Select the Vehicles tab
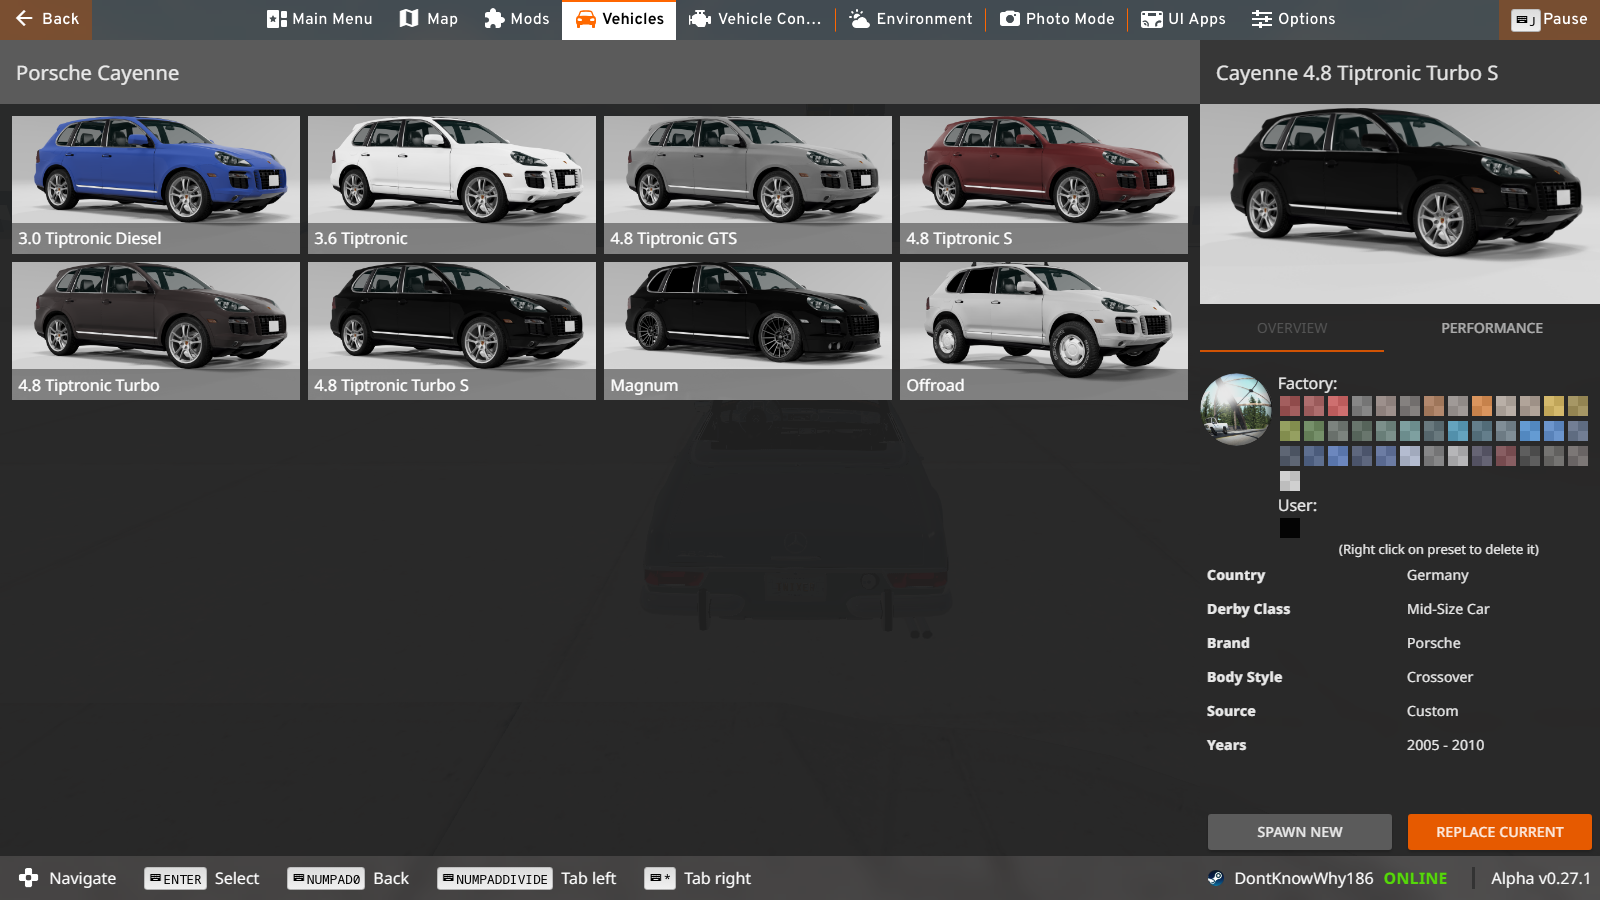 click(619, 19)
